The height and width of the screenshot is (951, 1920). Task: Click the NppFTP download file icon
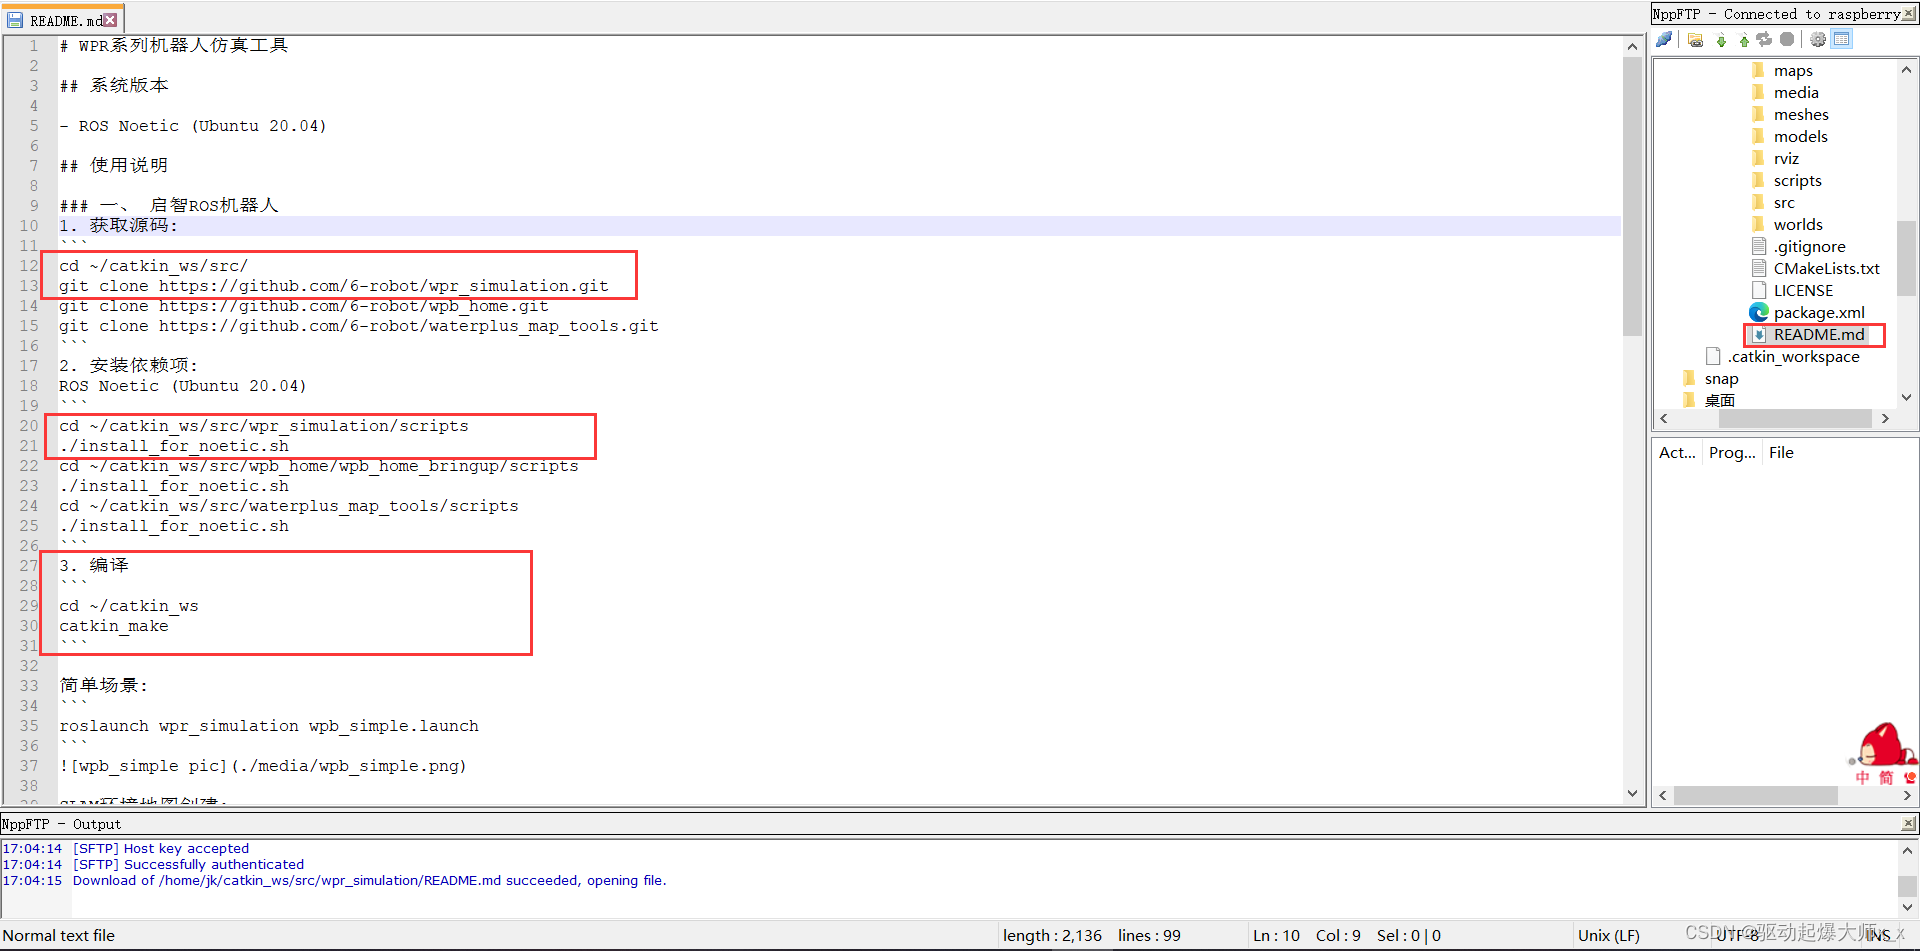click(1721, 39)
